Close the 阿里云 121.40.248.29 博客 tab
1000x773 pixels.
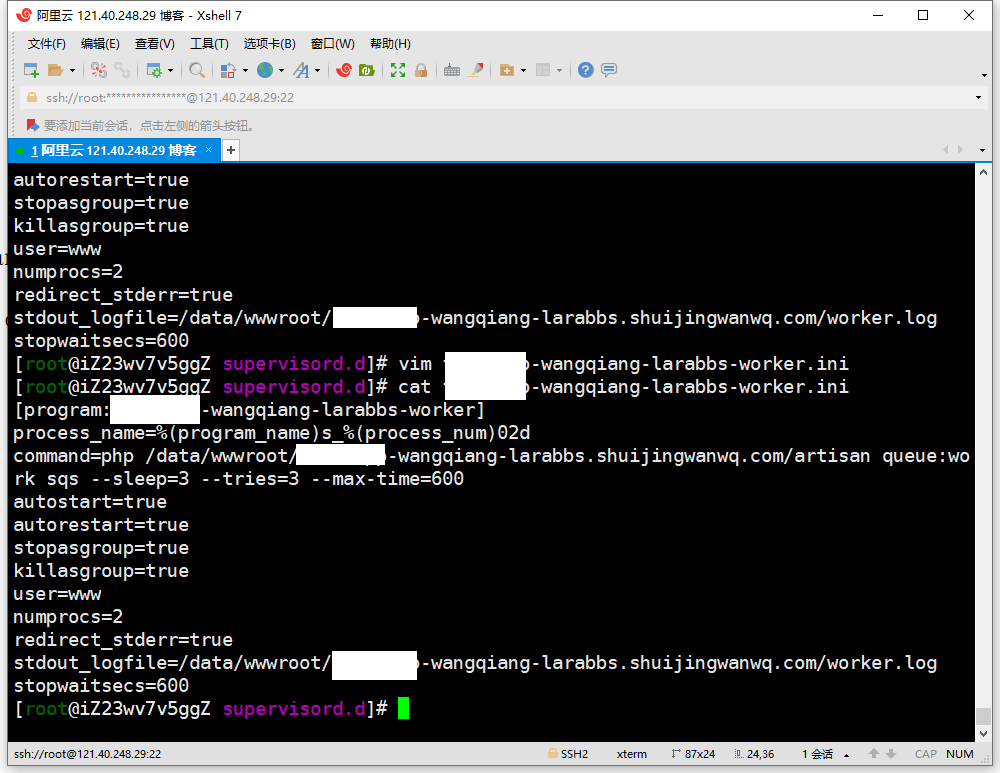[209, 150]
